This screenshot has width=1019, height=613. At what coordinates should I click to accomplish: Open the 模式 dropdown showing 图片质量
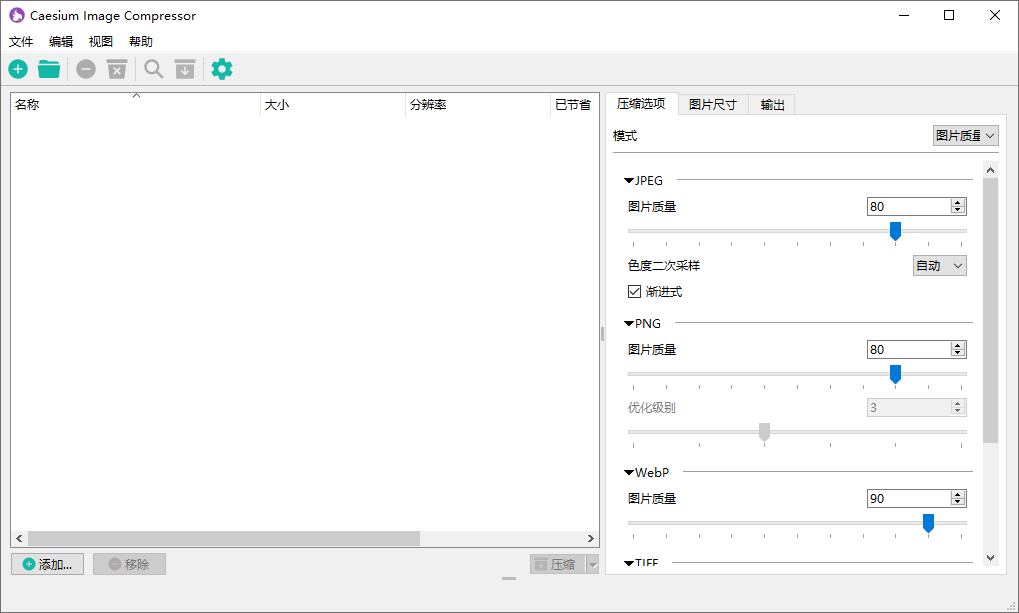(965, 136)
